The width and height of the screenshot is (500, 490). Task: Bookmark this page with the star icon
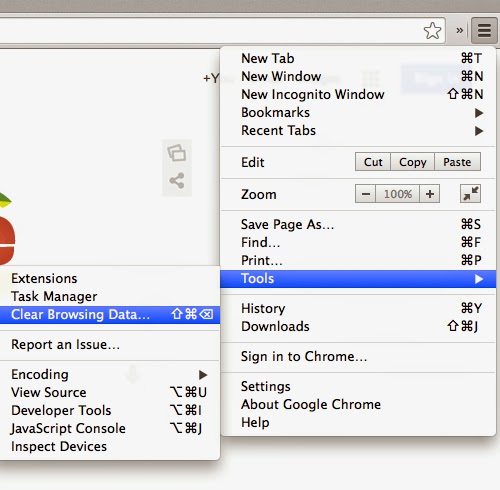tap(432, 31)
